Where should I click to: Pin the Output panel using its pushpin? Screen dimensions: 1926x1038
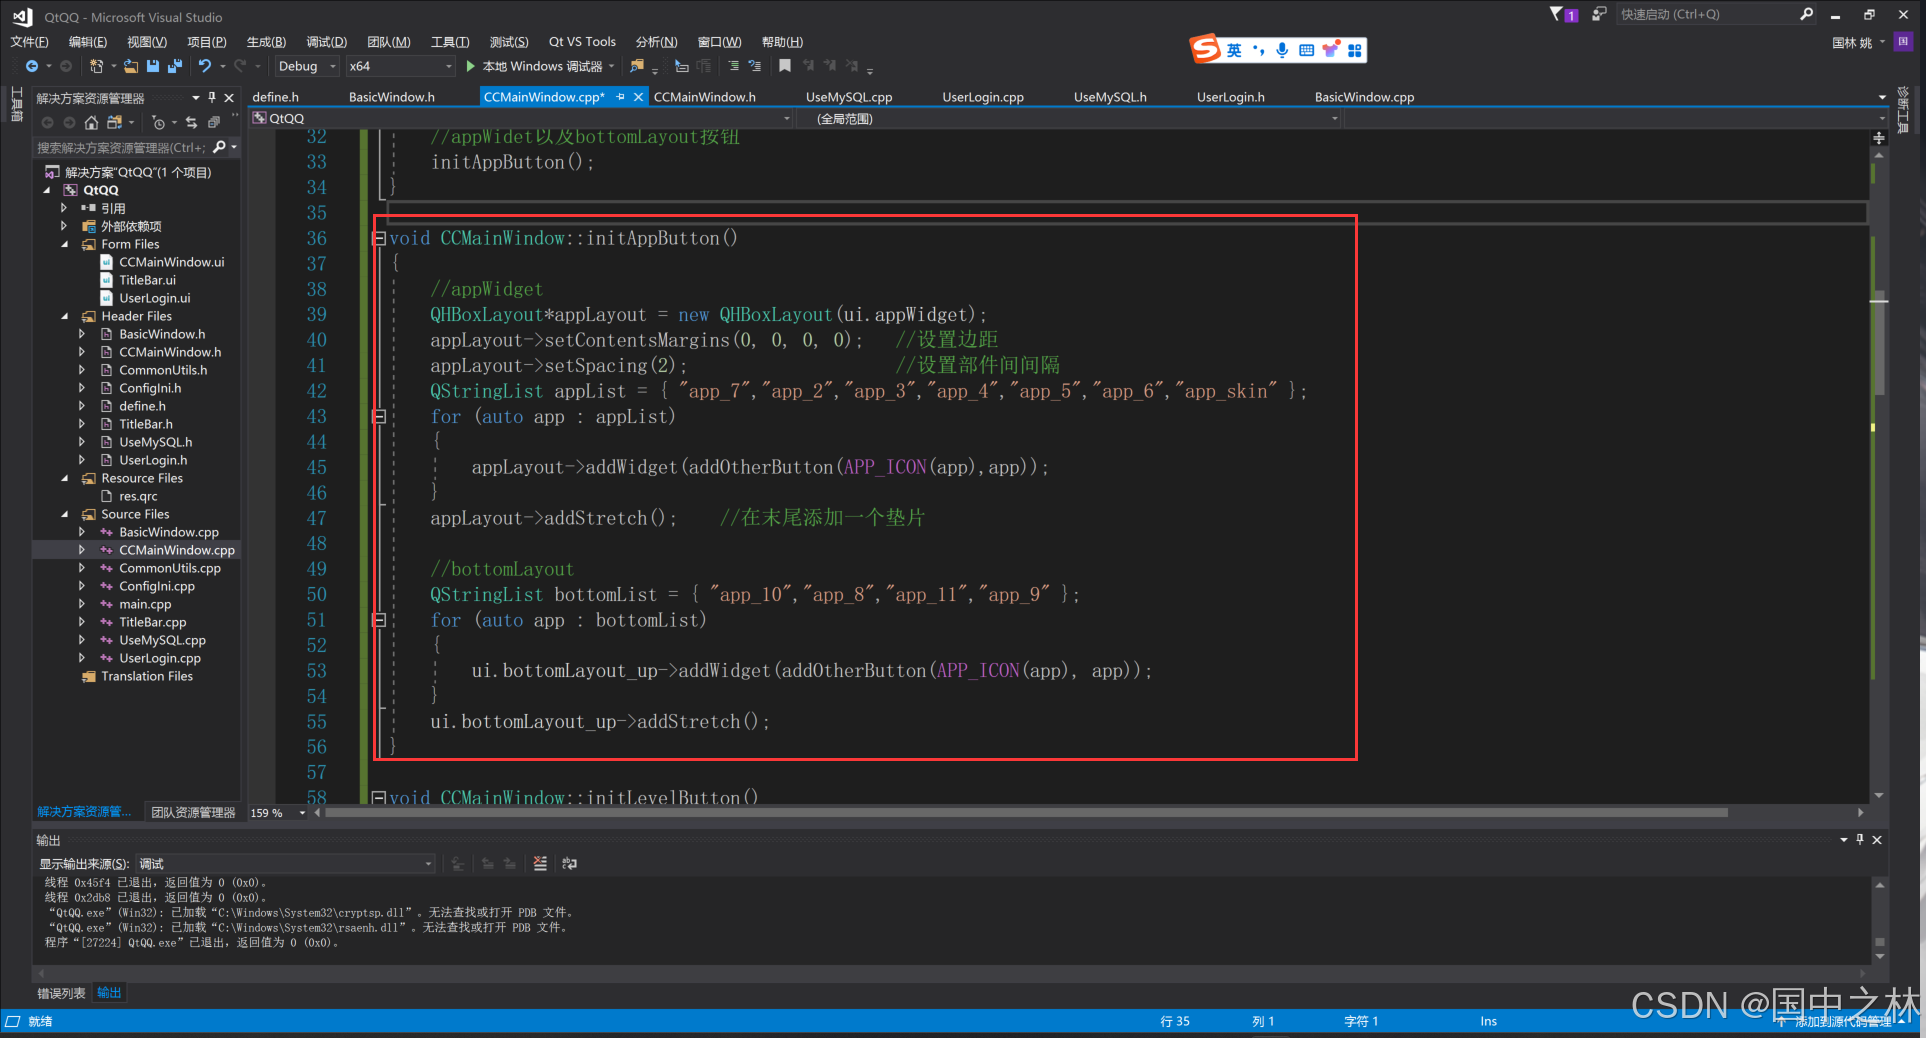[x=1860, y=840]
